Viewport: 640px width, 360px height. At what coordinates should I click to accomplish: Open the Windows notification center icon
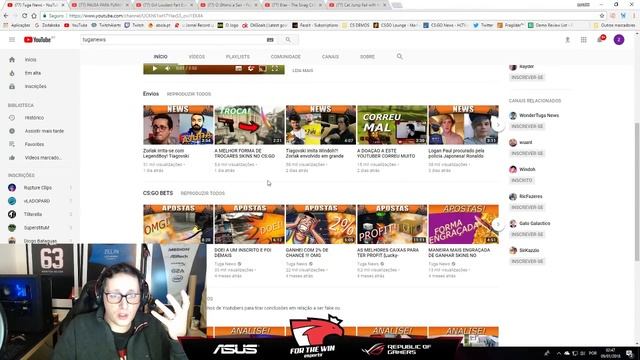tap(630, 353)
